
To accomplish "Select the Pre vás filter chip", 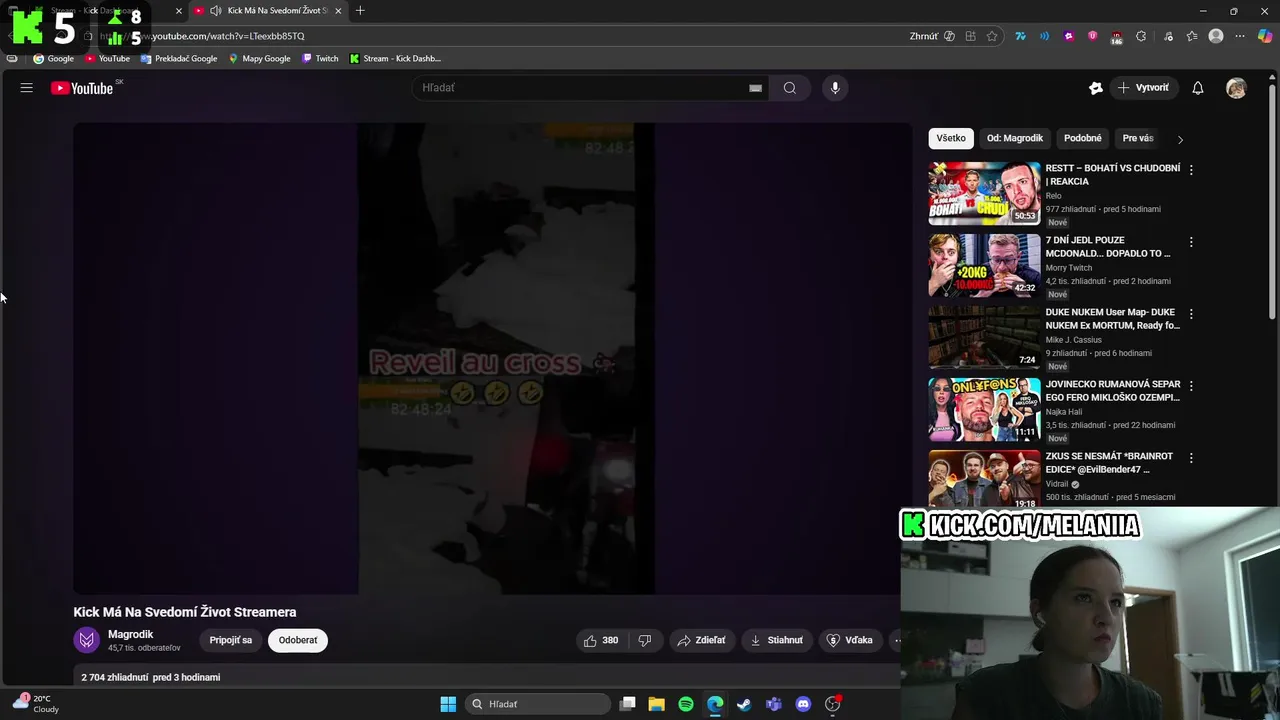I will (1138, 138).
